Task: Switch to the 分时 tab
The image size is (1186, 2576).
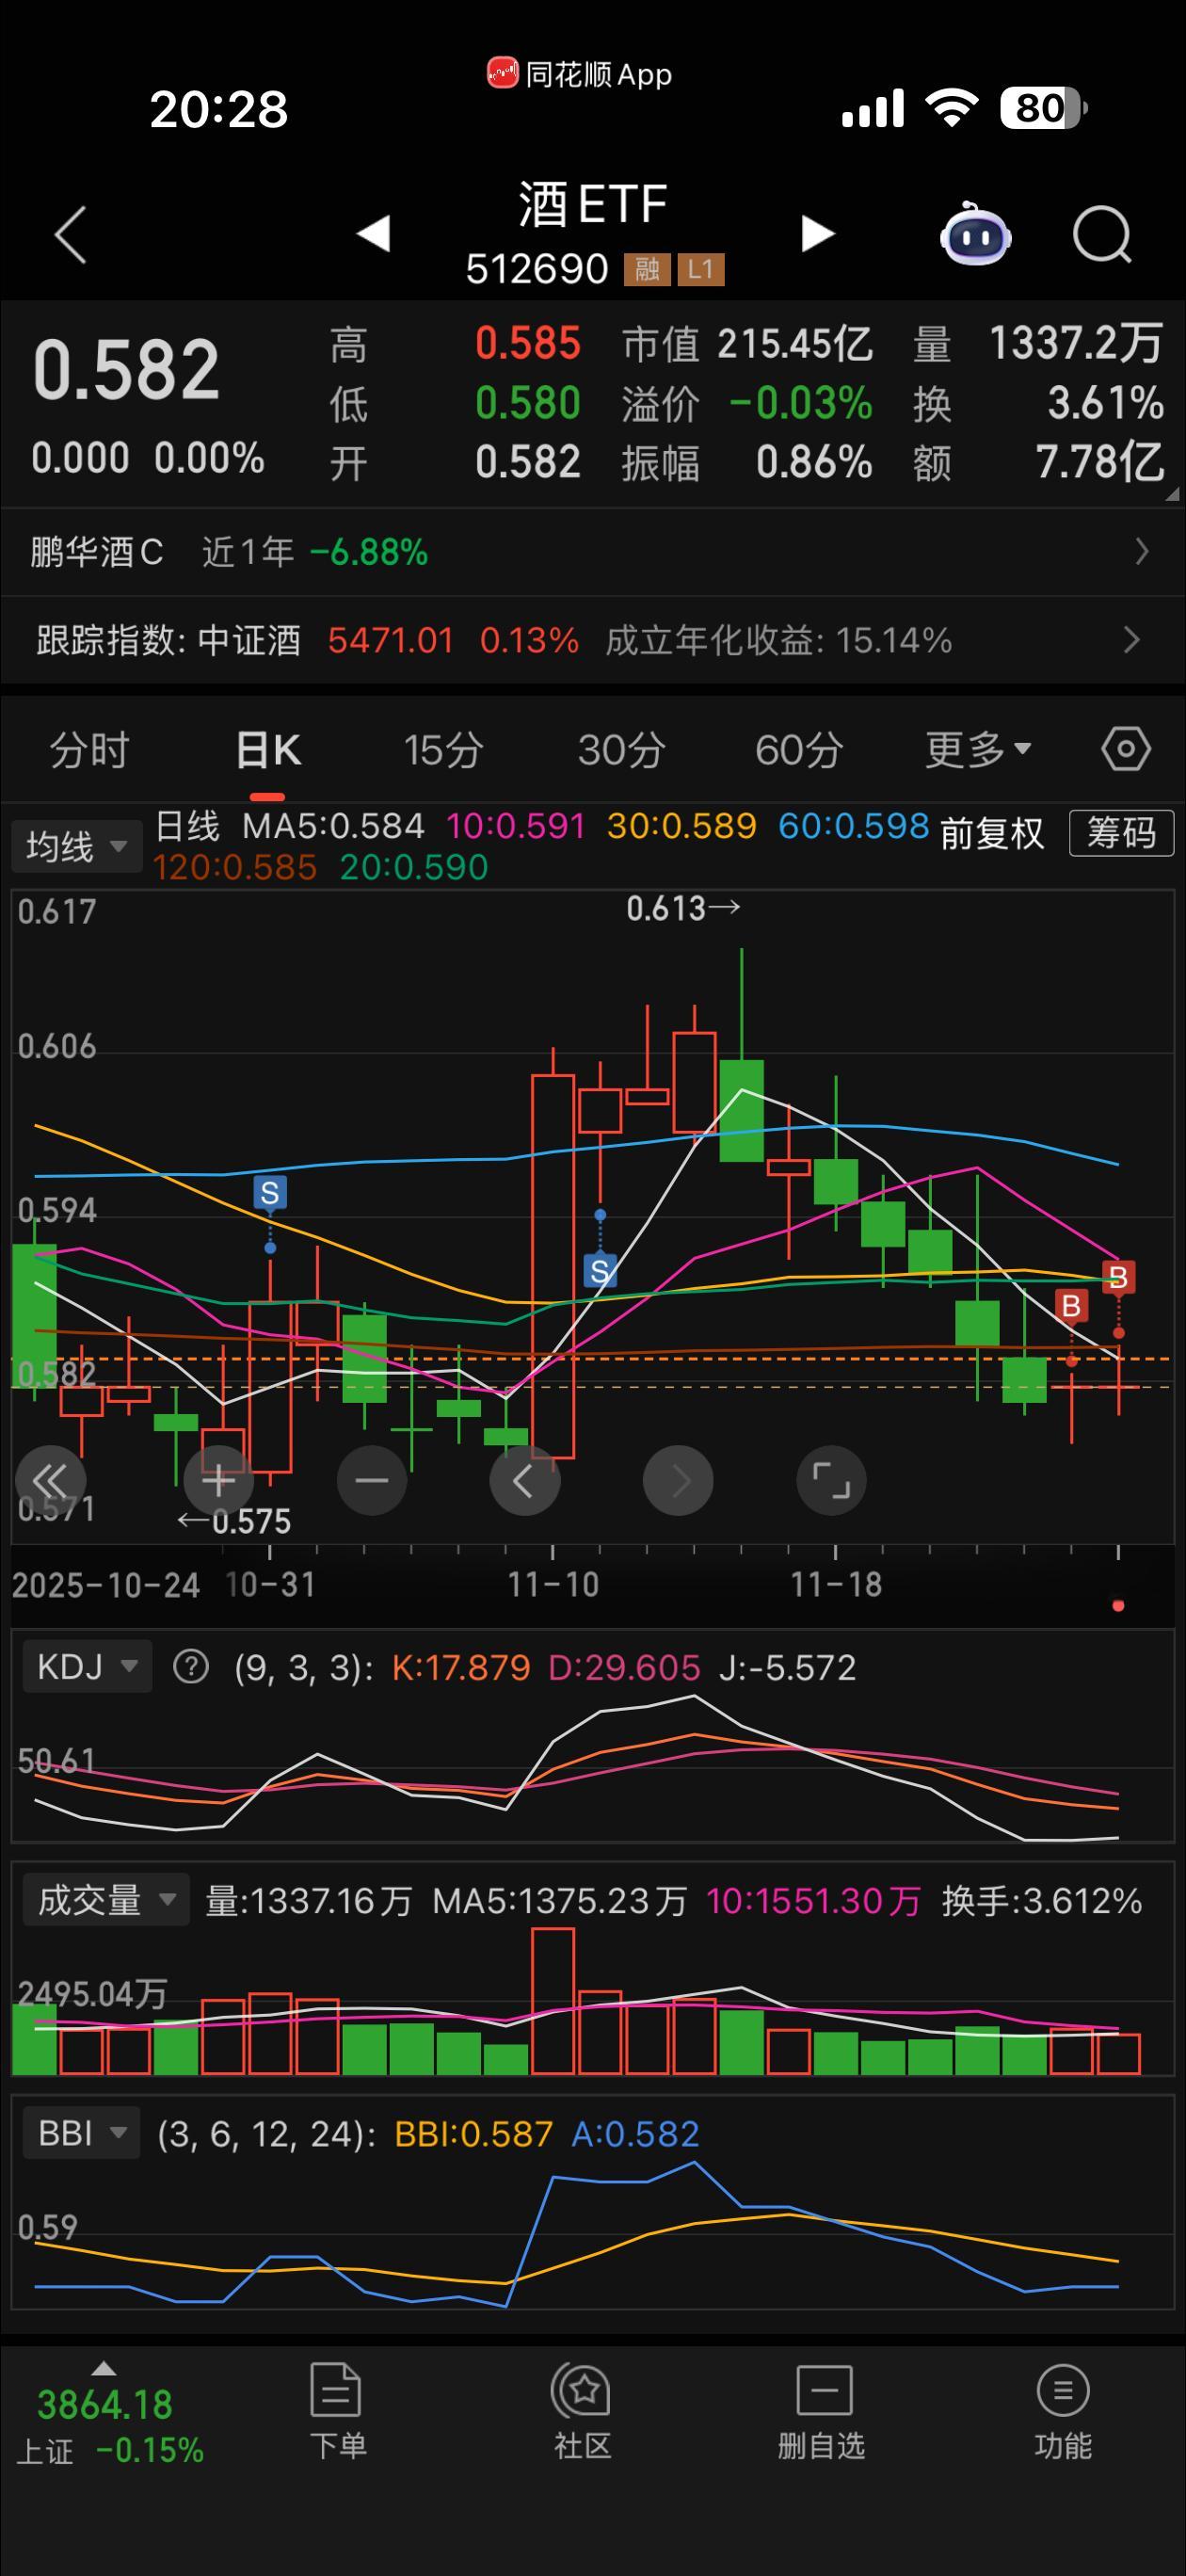Action: click(90, 750)
